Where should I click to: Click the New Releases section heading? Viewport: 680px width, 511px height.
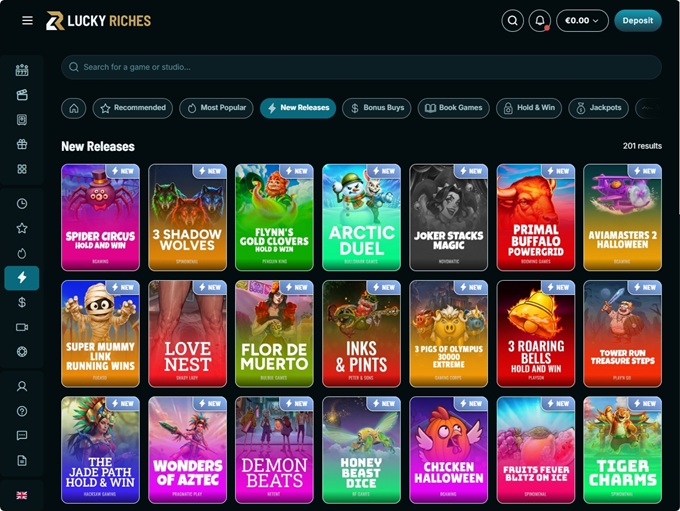(98, 146)
